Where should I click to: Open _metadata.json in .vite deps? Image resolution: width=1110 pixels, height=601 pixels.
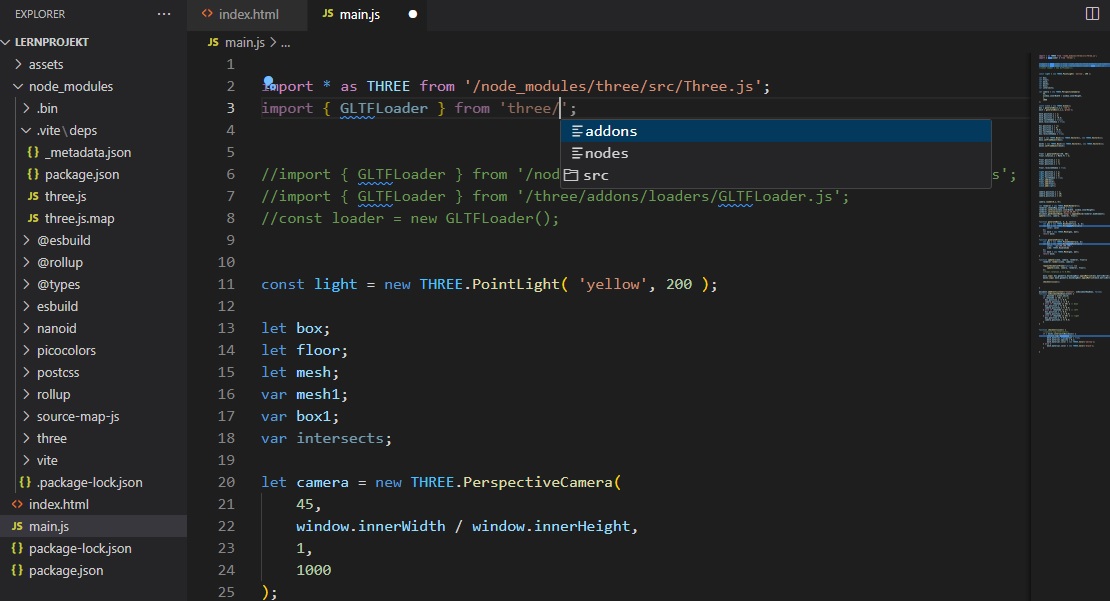[93, 152]
